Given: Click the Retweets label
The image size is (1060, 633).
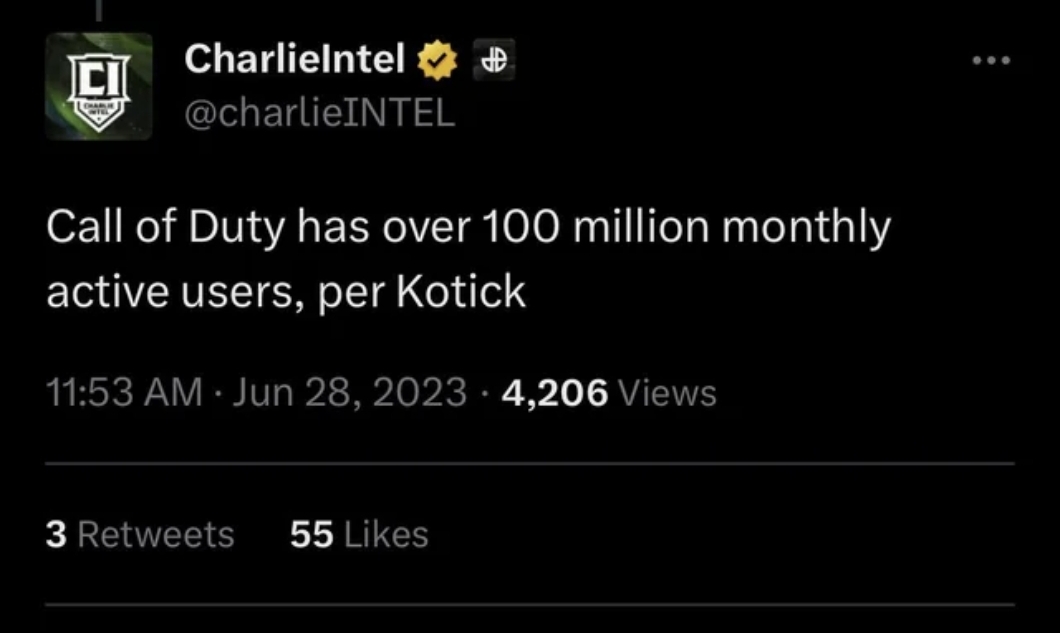Looking at the screenshot, I should click(x=155, y=534).
